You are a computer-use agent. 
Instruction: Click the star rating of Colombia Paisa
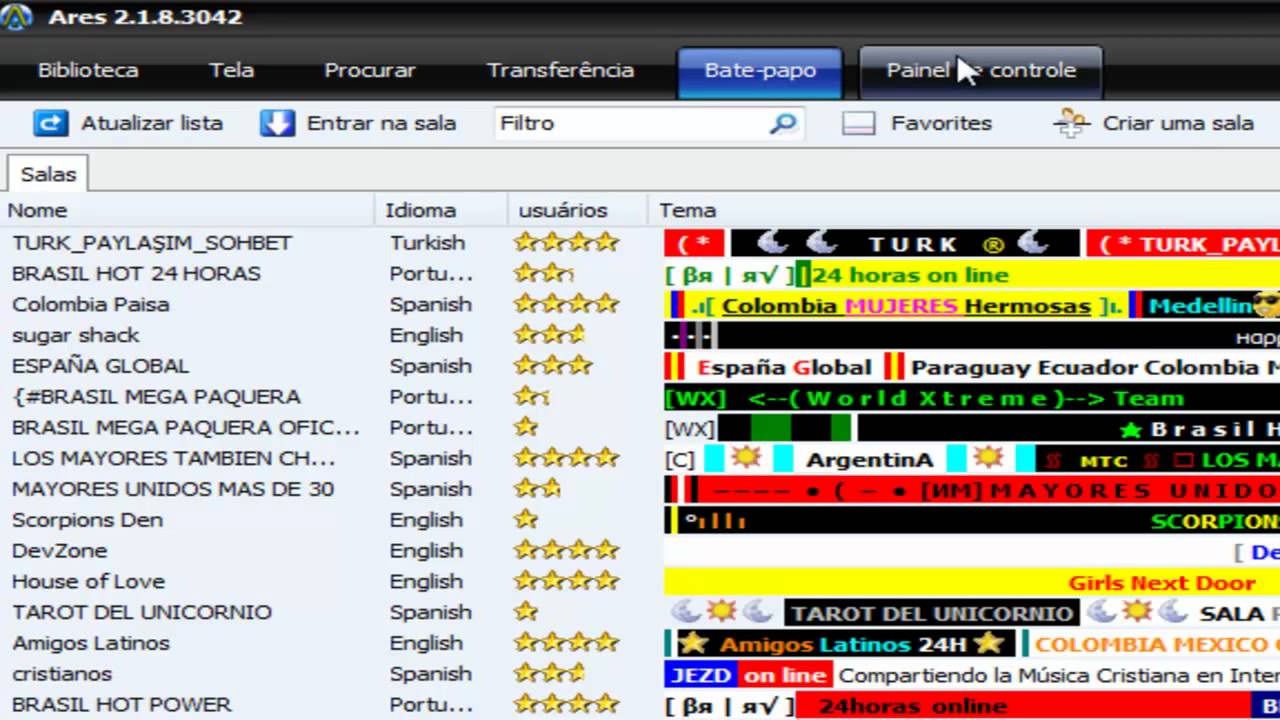point(567,304)
